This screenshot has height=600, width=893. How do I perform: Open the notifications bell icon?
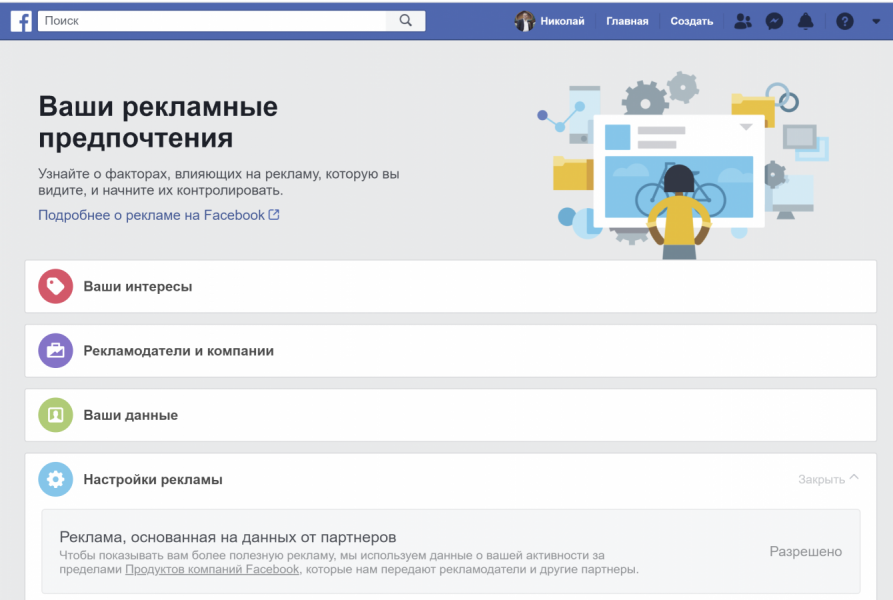pos(805,22)
